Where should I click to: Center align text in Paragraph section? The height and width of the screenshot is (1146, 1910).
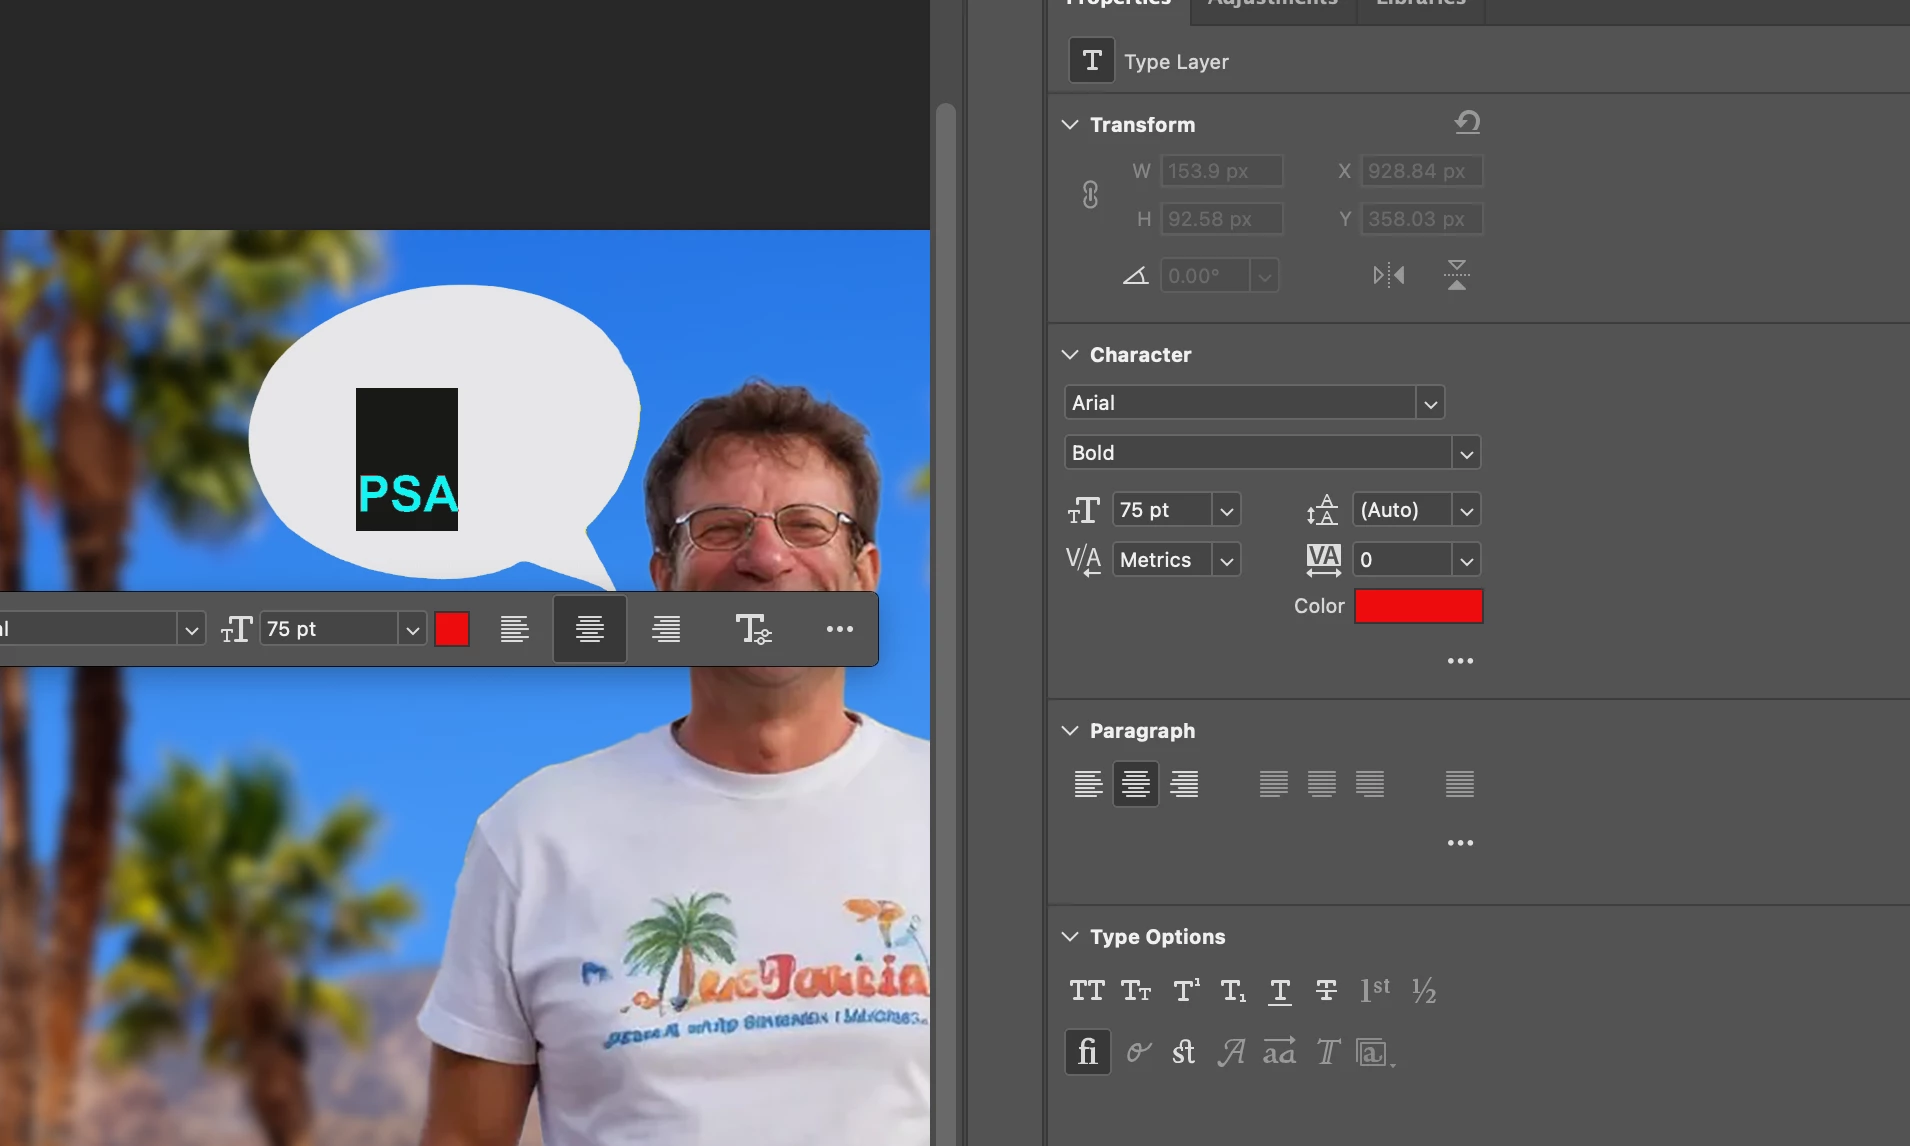tap(1136, 784)
